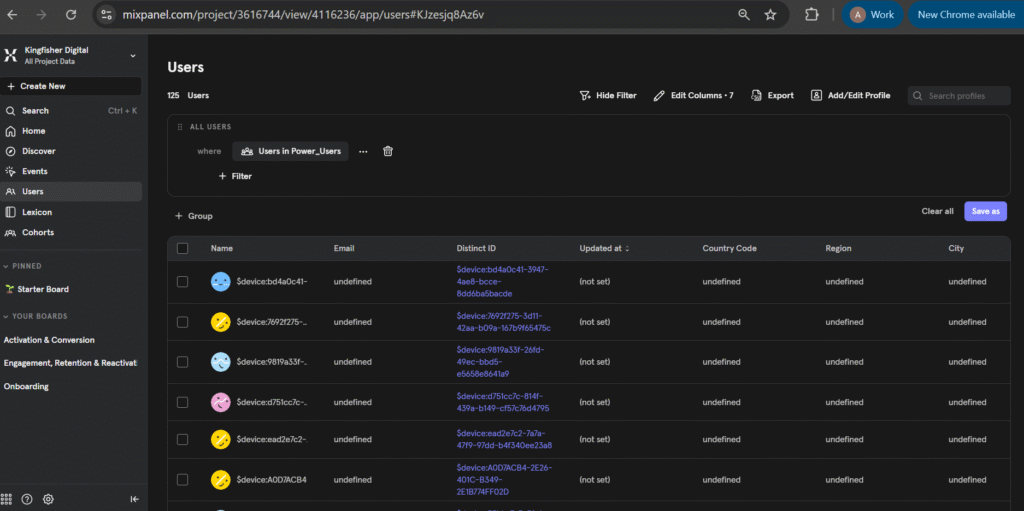
Task: Check the $device:d751cc7c row checkbox
Action: click(x=183, y=403)
